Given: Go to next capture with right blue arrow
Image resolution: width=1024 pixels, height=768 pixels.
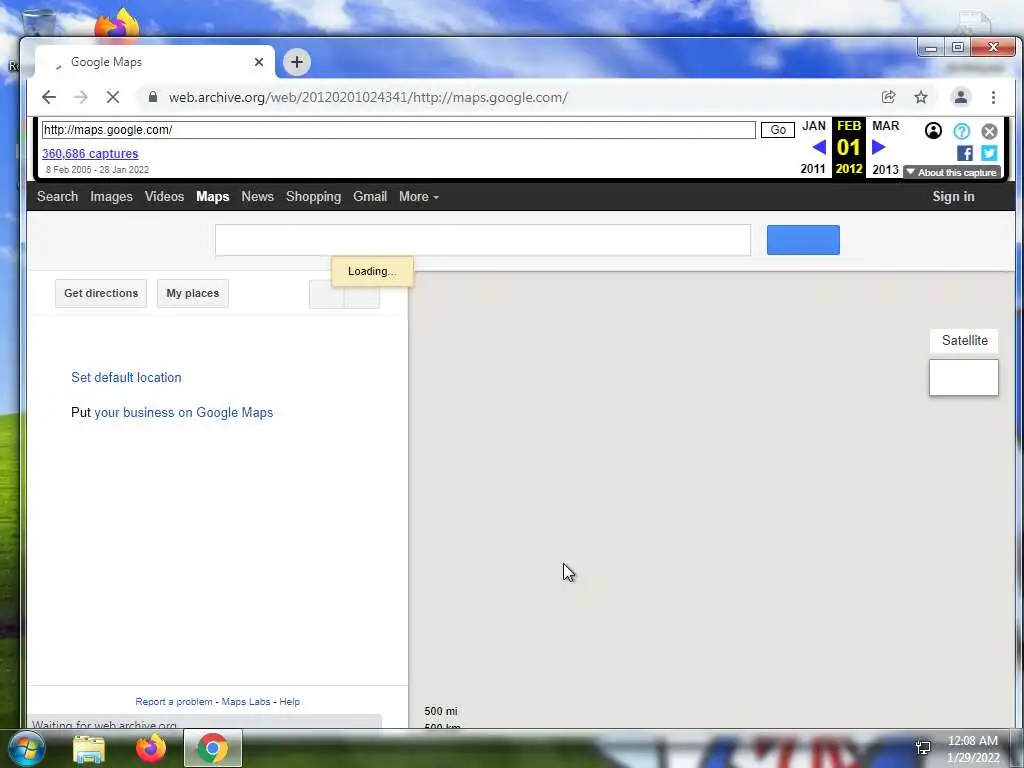Looking at the screenshot, I should 878,147.
